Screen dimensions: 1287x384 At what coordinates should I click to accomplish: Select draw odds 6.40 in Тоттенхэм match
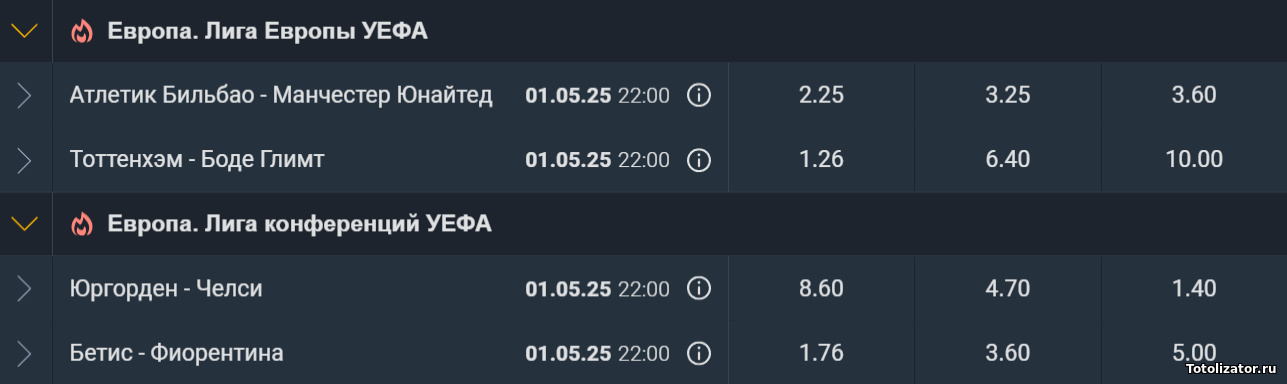[1008, 160]
